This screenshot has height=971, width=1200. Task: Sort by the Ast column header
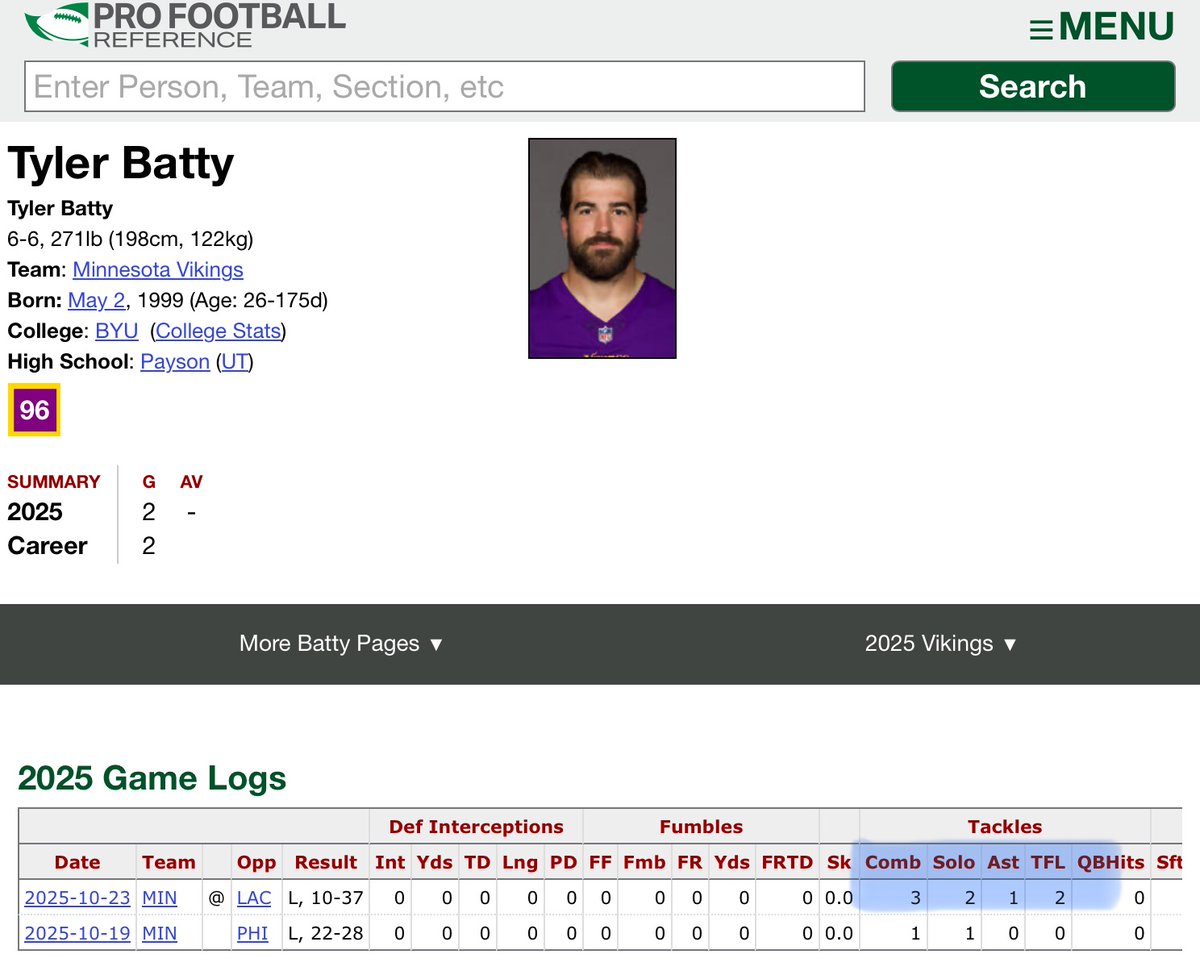[1003, 862]
